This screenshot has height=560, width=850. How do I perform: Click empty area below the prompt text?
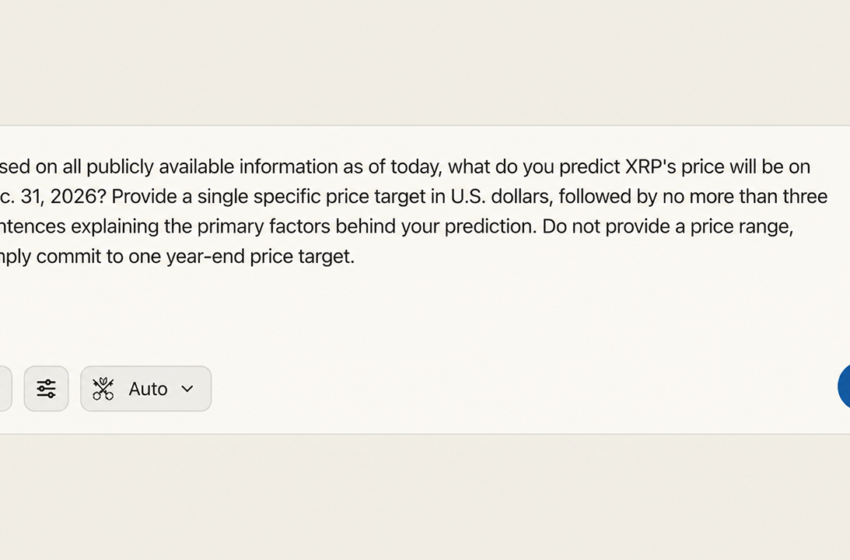click(x=423, y=314)
